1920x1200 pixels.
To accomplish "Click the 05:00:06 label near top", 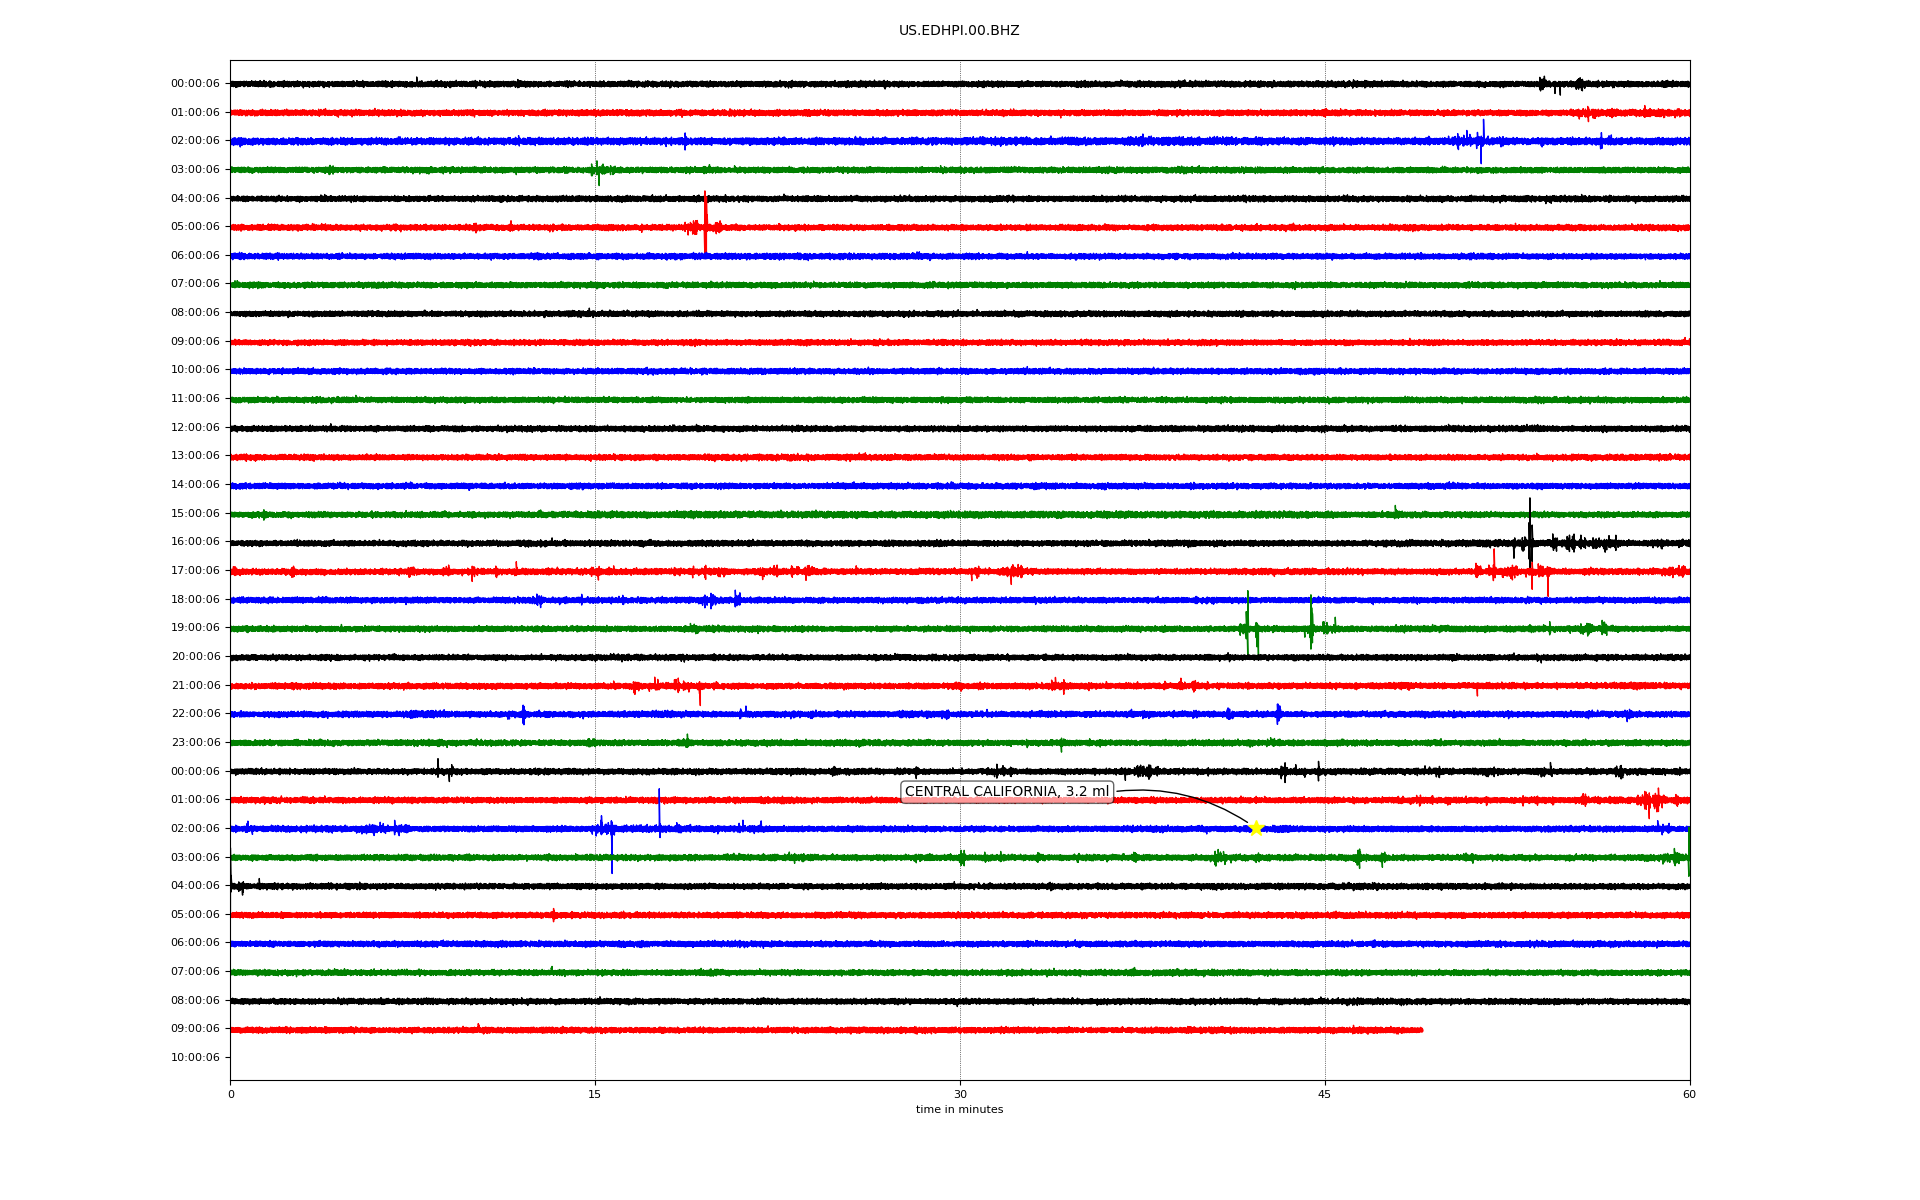I will [x=195, y=227].
